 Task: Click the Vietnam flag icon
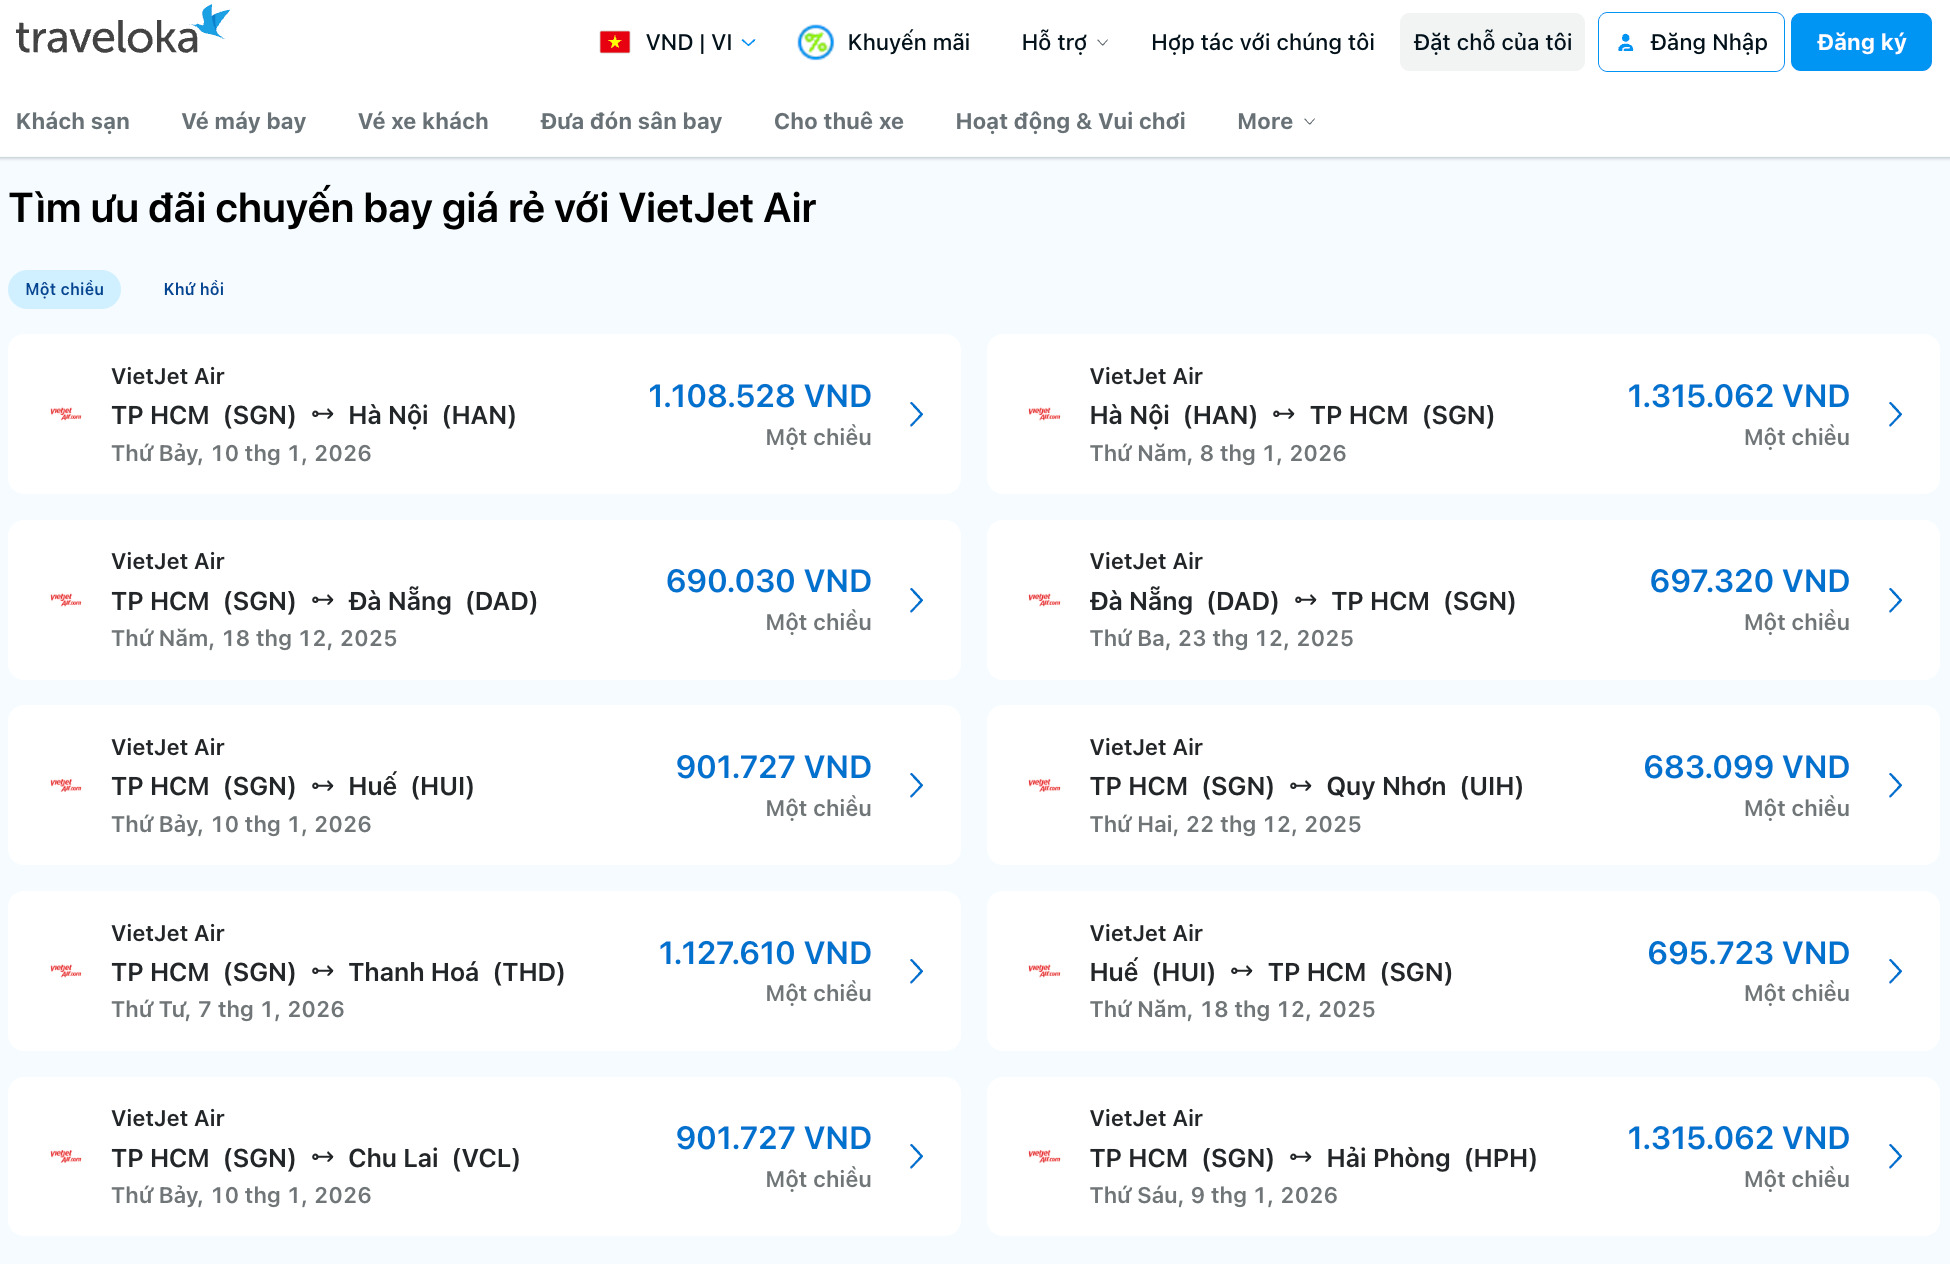click(x=614, y=41)
